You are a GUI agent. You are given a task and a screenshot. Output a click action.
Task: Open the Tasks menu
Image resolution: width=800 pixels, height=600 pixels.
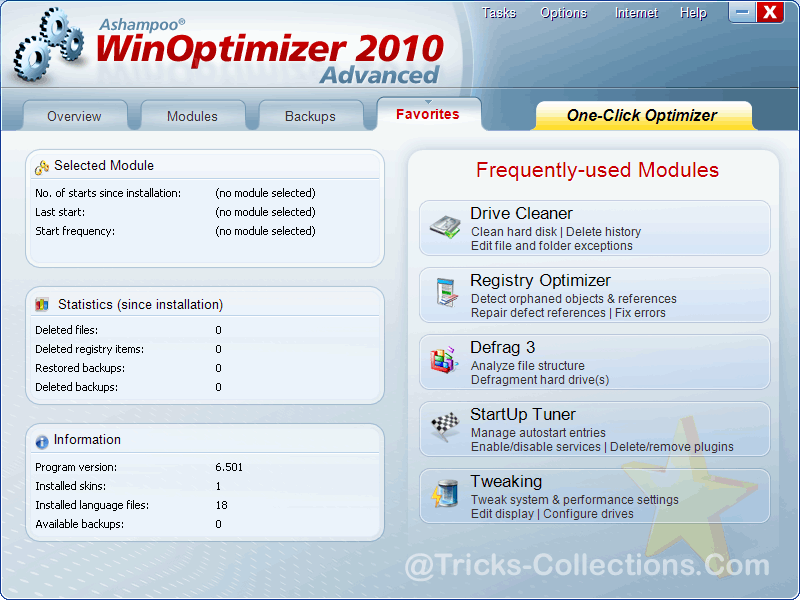(x=499, y=13)
